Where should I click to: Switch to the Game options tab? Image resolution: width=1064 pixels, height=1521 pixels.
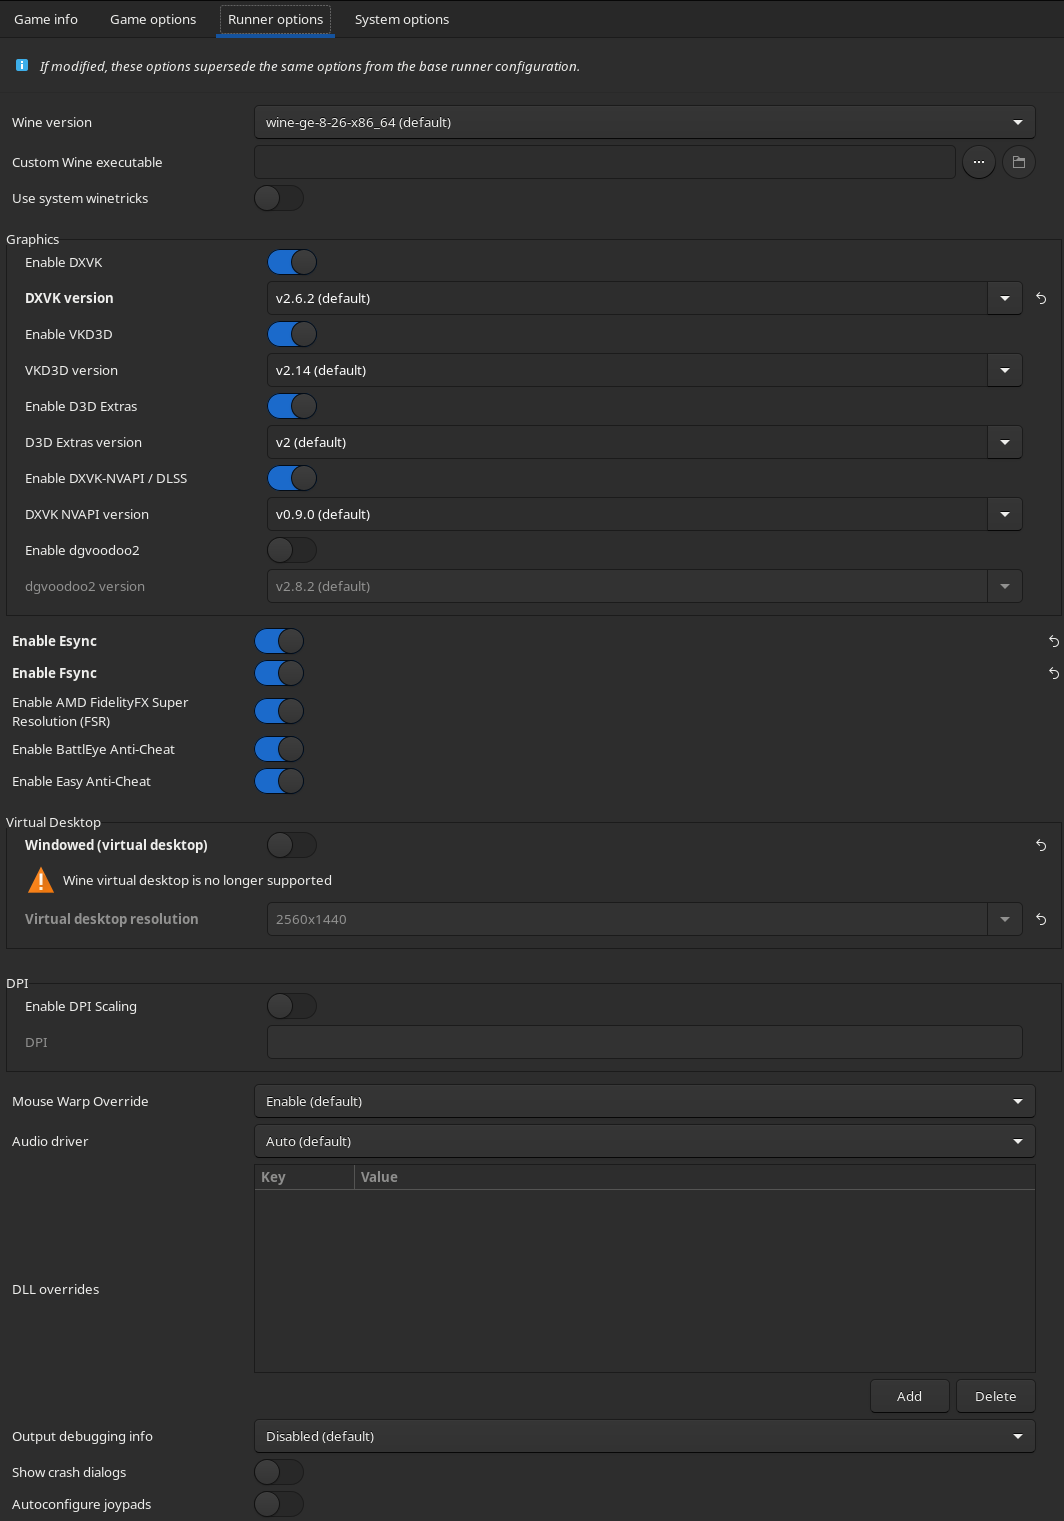pyautogui.click(x=152, y=18)
